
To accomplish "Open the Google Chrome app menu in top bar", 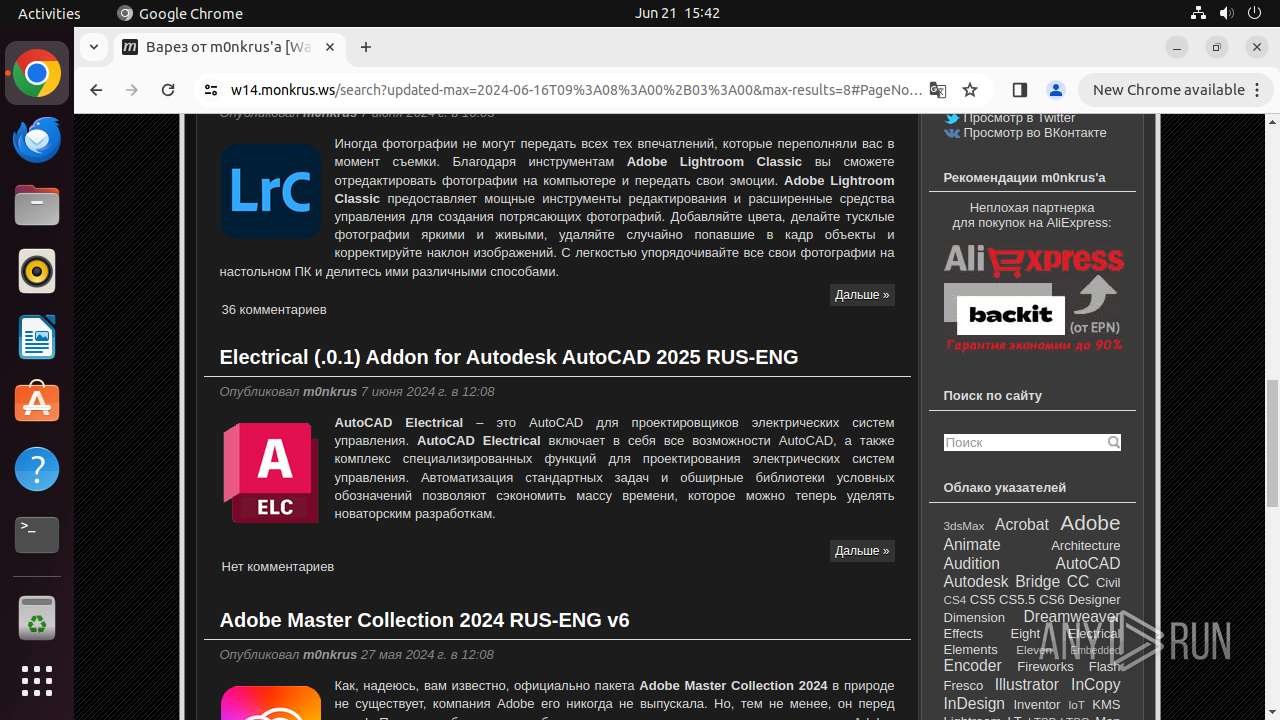I will pyautogui.click(x=180, y=13).
